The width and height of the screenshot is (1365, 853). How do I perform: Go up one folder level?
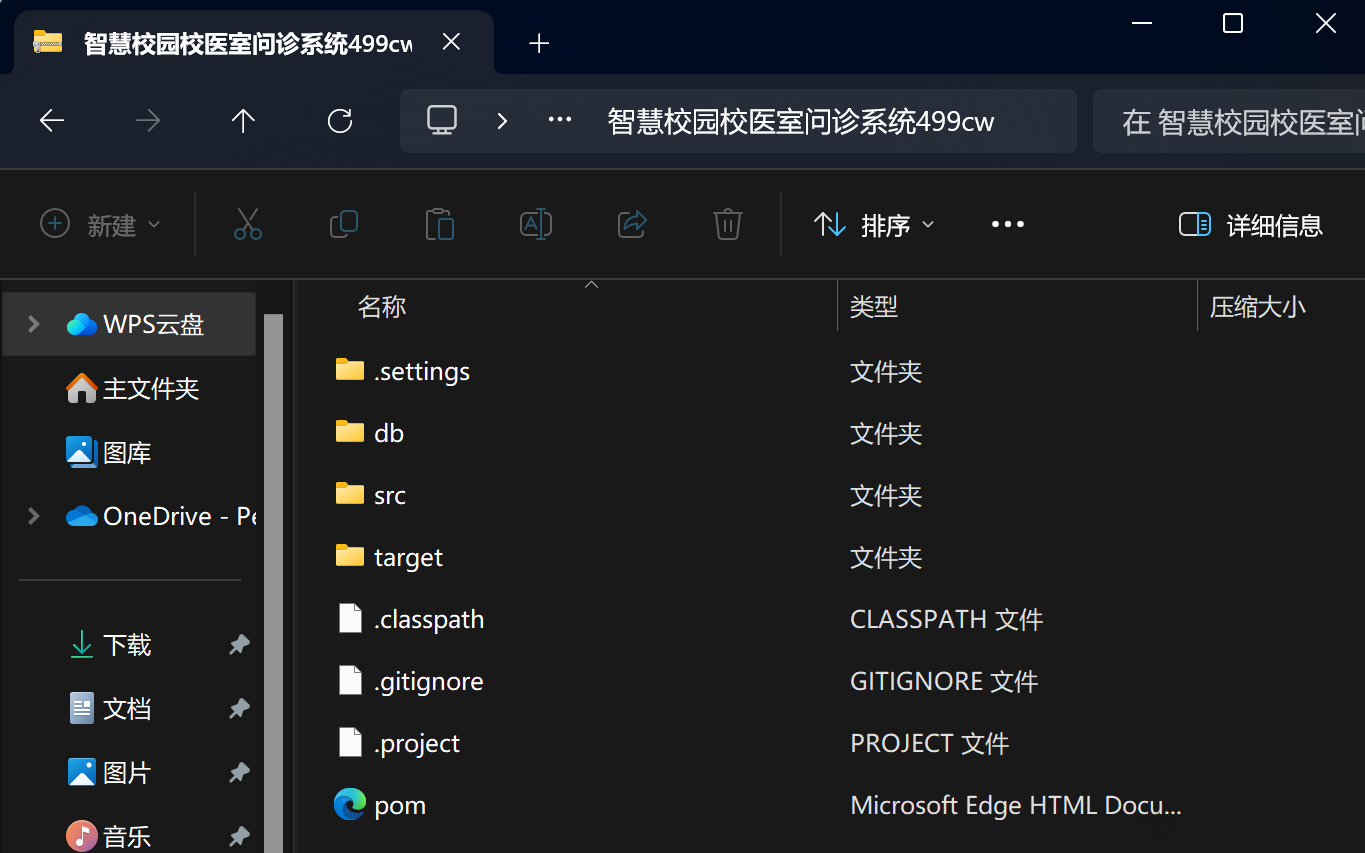(x=243, y=122)
